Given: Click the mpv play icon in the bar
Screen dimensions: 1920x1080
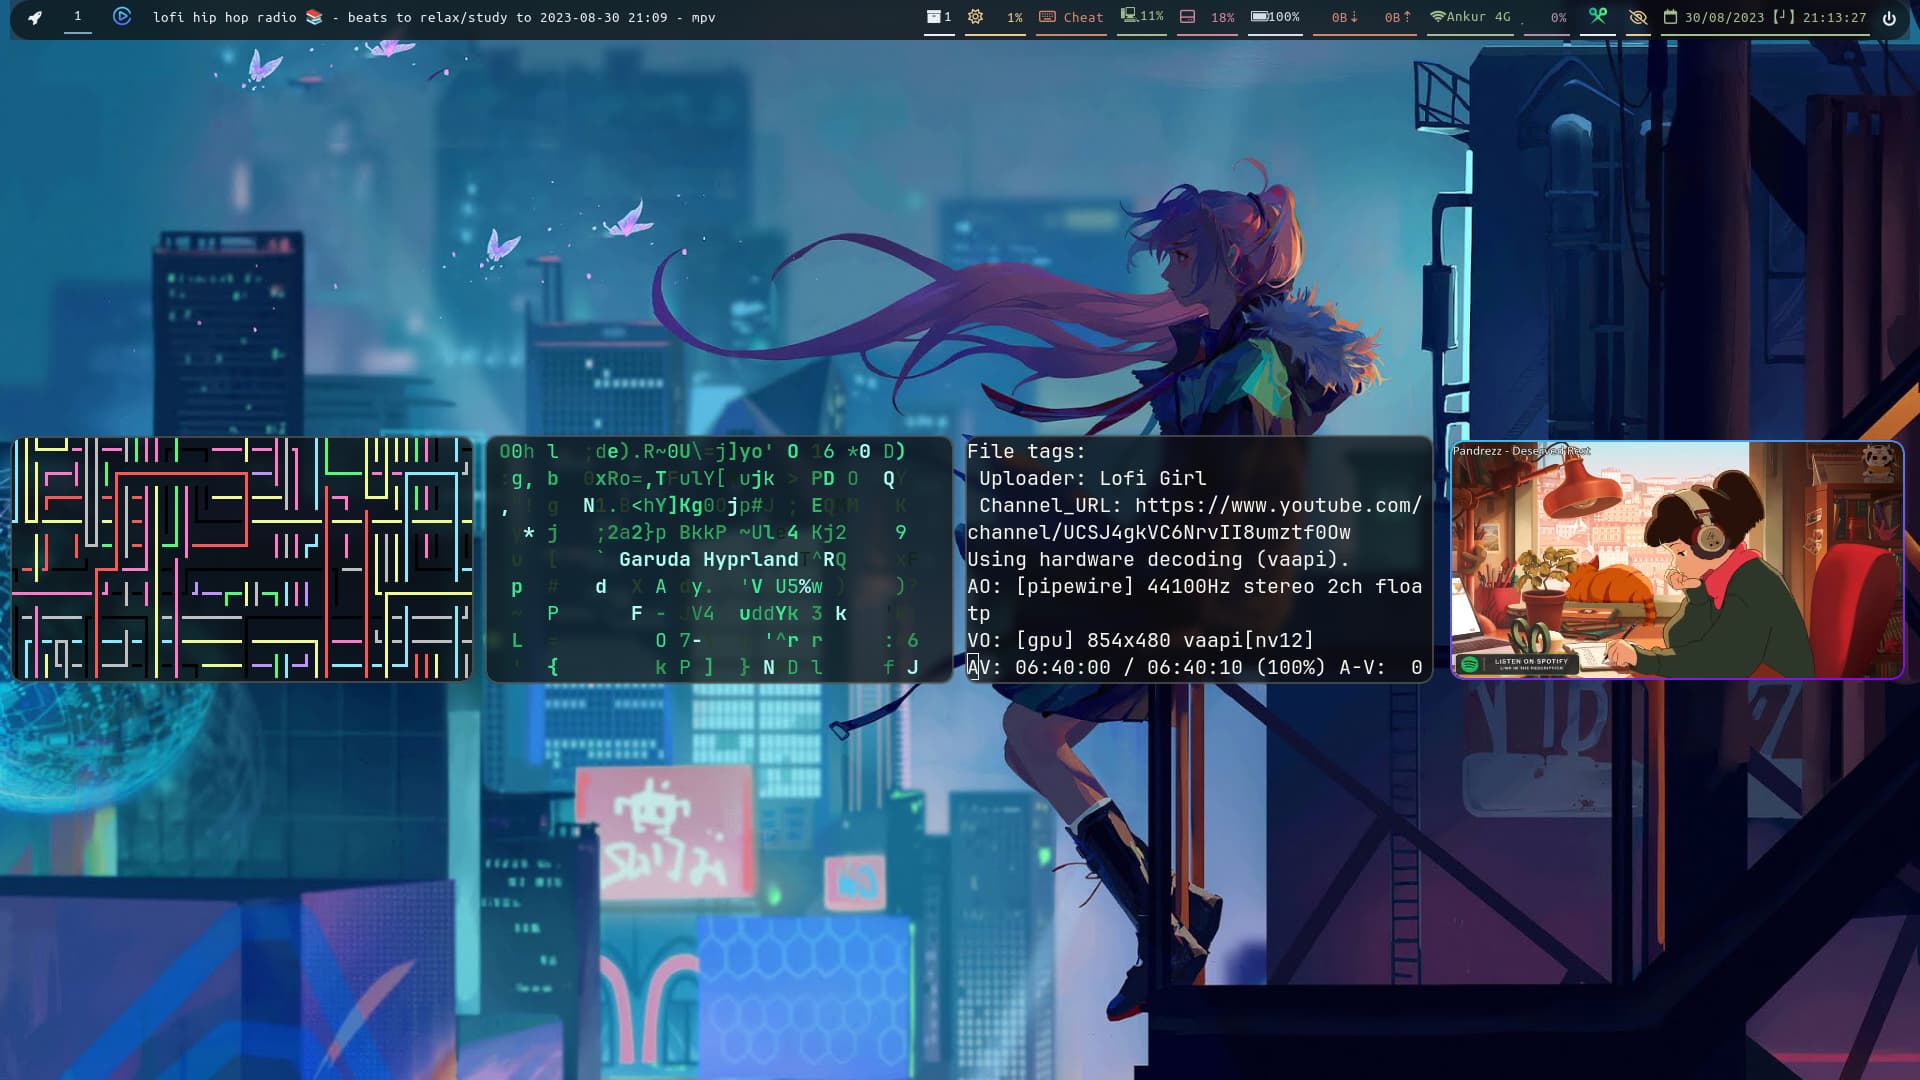Looking at the screenshot, I should pos(122,16).
